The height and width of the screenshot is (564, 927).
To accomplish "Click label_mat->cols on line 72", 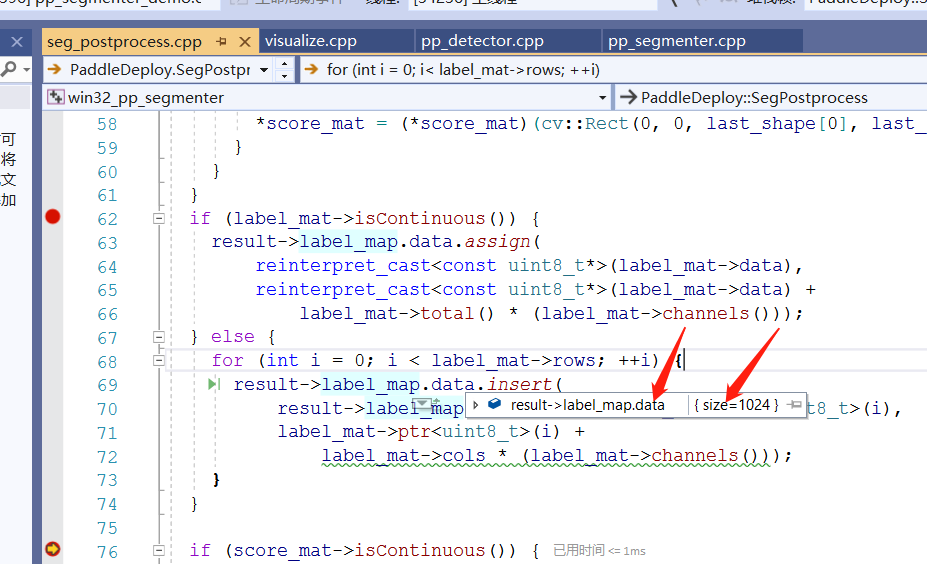I will (403, 456).
